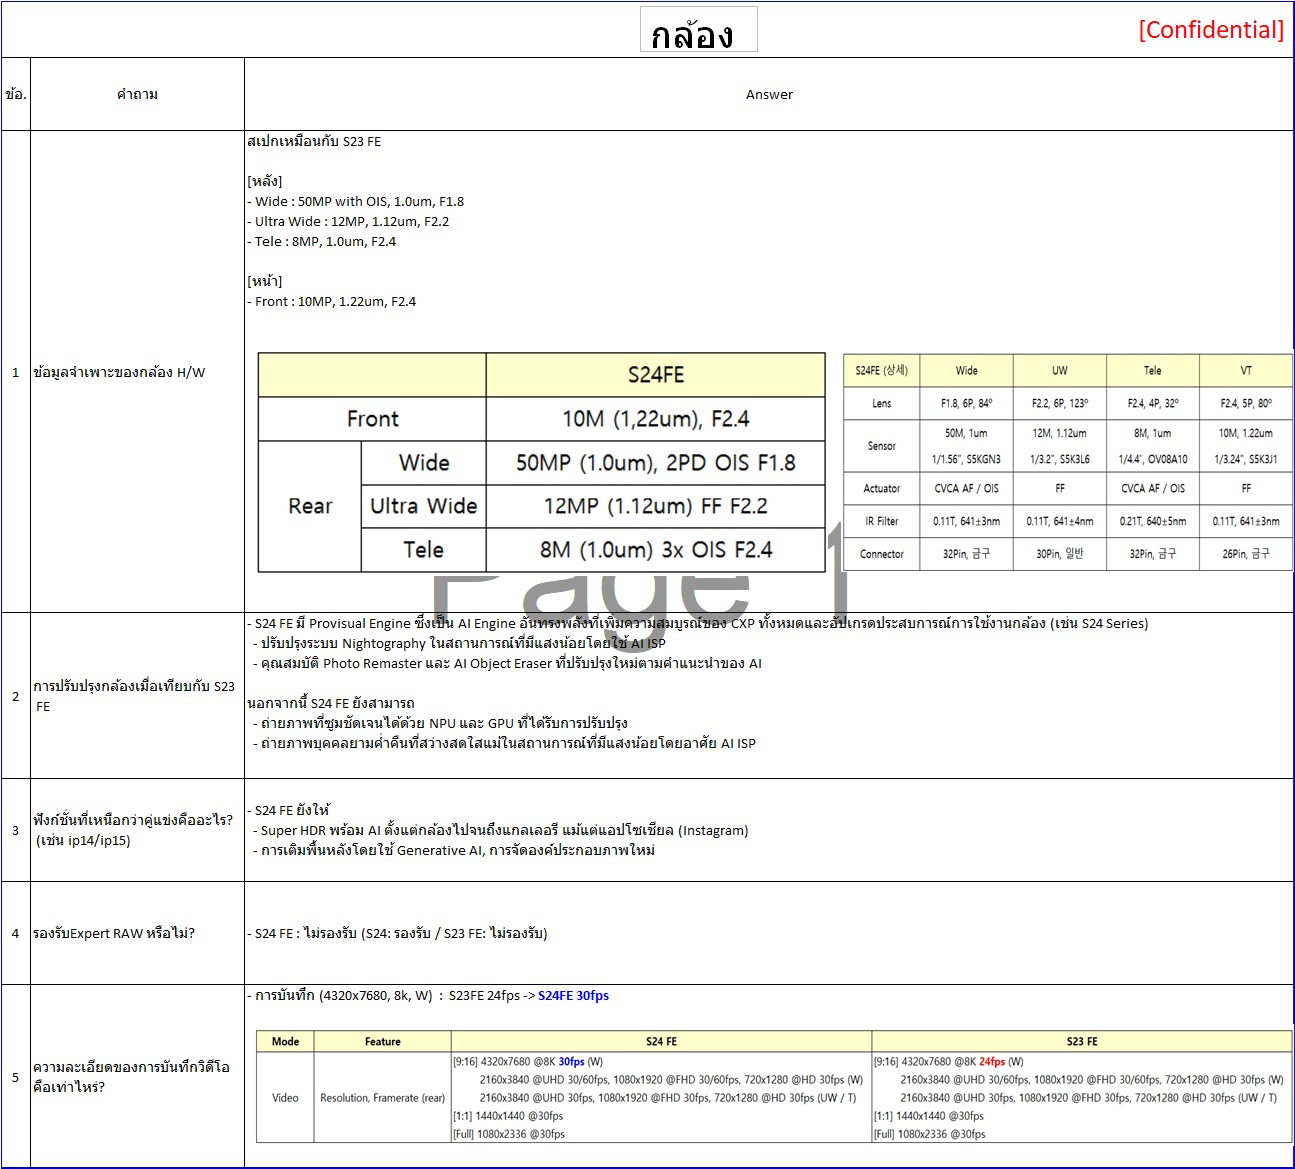Click the blue S24FE 30fps text
This screenshot has height=1169, width=1295.
[x=574, y=995]
